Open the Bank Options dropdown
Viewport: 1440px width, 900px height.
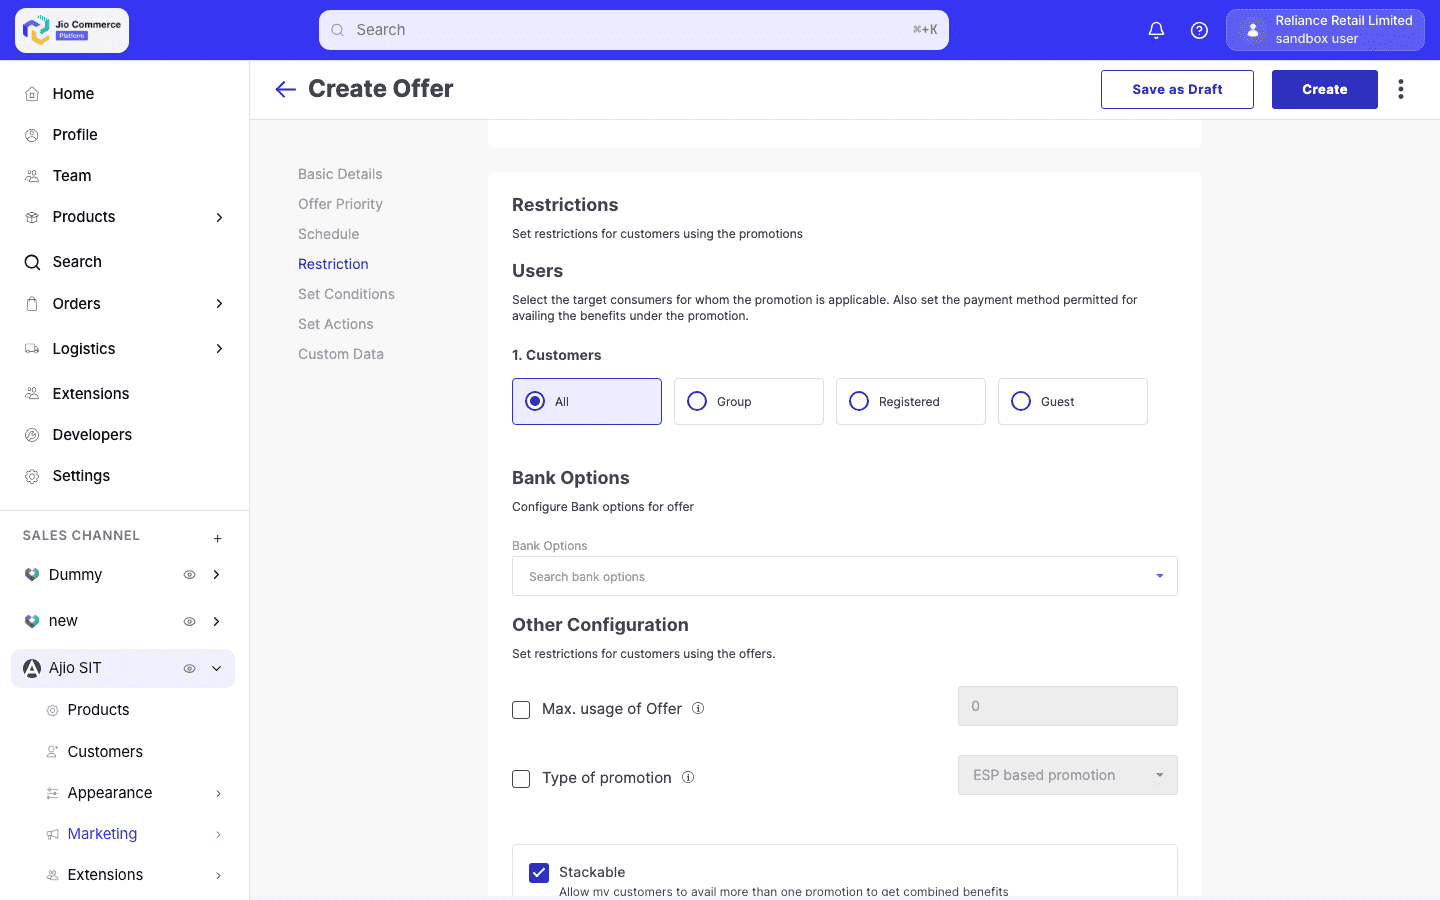(1159, 576)
